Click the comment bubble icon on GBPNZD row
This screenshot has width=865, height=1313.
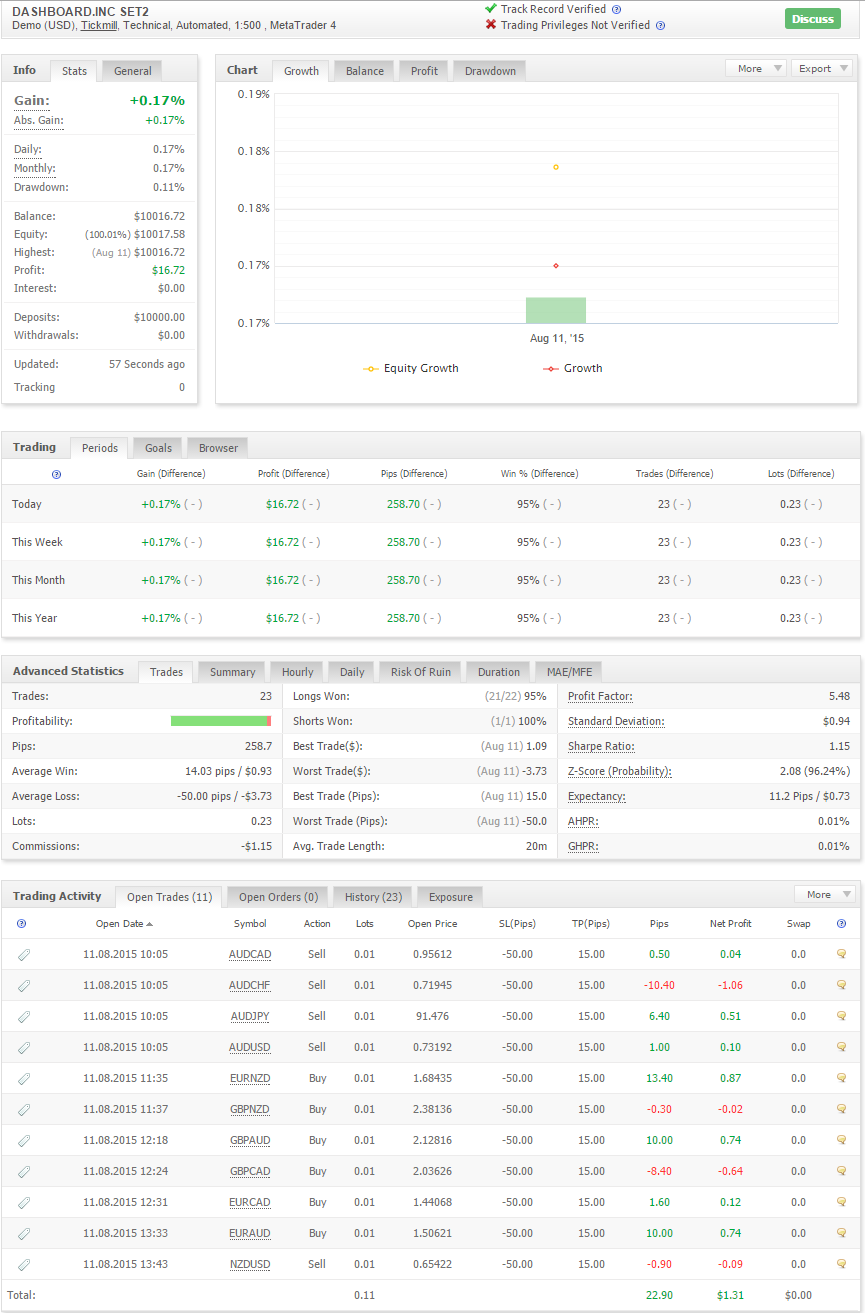click(841, 1109)
